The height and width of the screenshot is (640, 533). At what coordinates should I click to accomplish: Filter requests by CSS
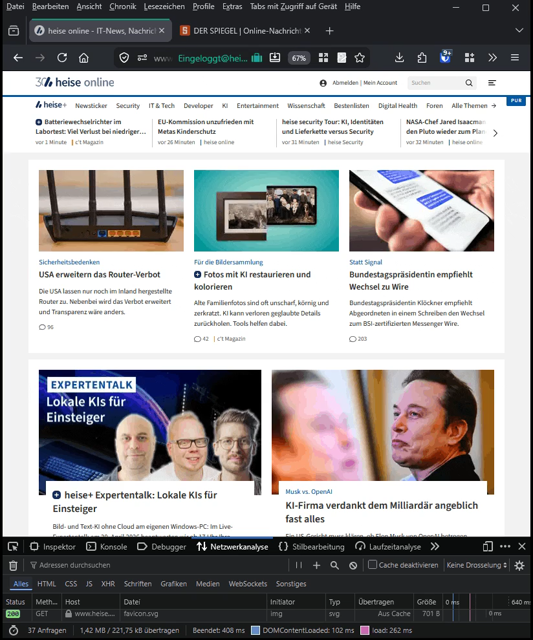pyautogui.click(x=71, y=584)
